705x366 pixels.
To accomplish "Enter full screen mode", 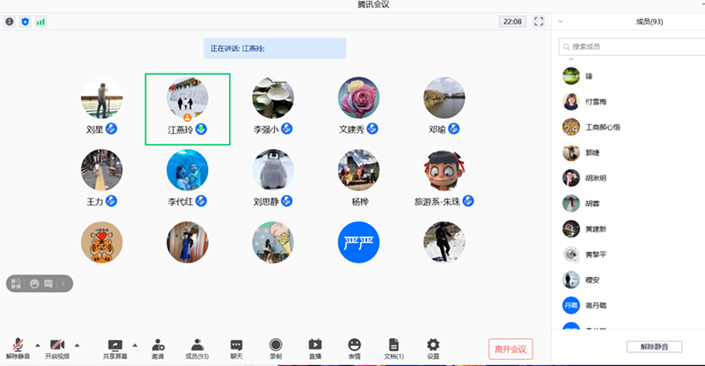I will [539, 22].
